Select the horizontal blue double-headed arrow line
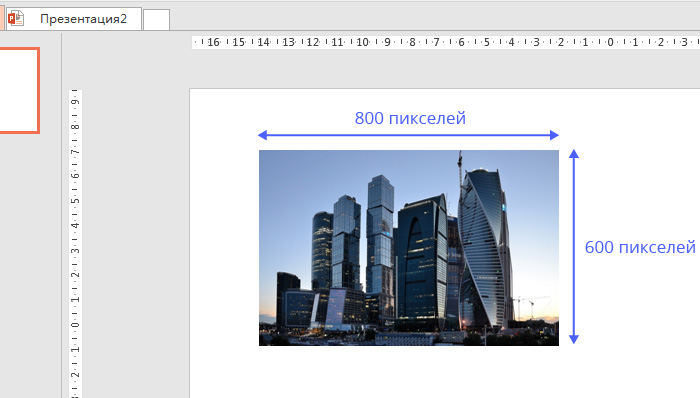 coord(408,135)
